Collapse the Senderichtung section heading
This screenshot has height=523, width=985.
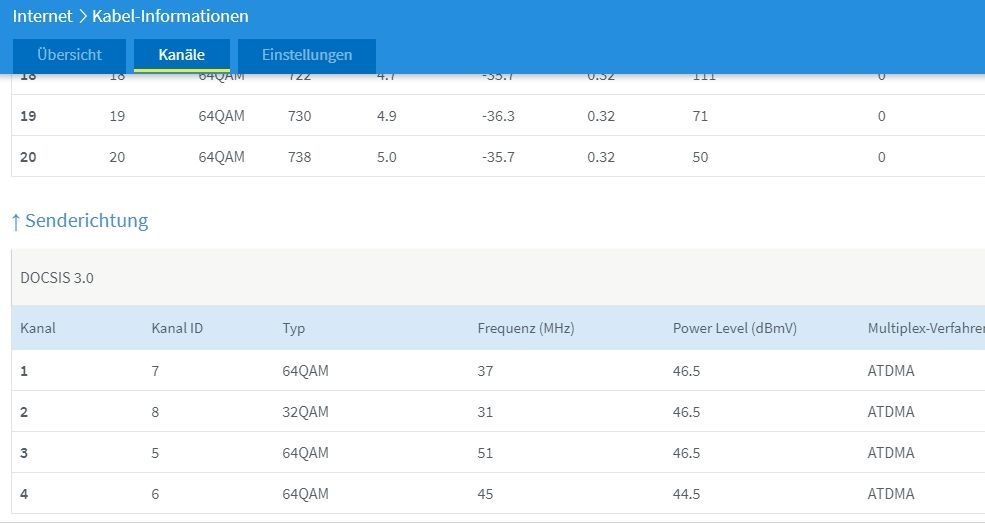[86, 220]
